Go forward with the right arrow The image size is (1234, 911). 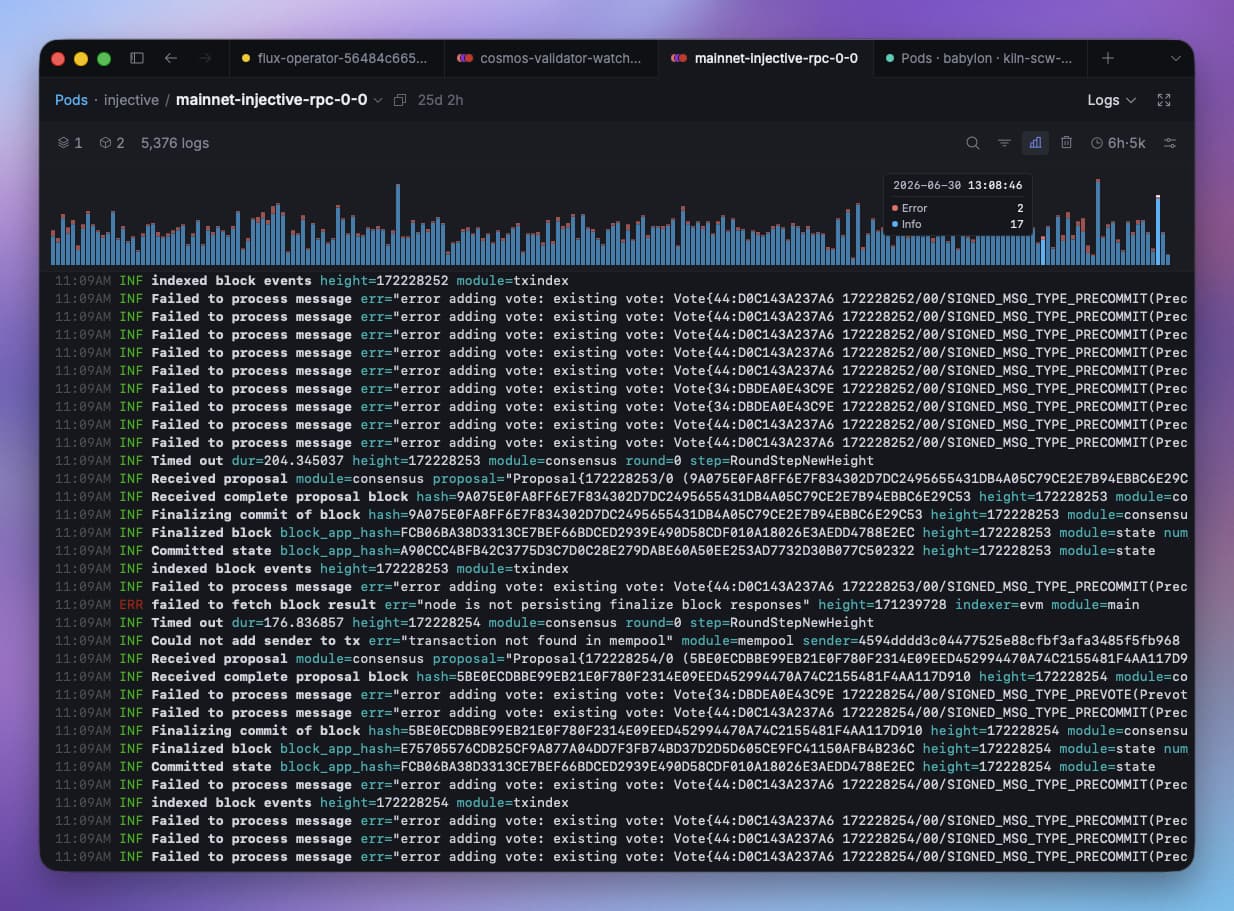point(205,58)
